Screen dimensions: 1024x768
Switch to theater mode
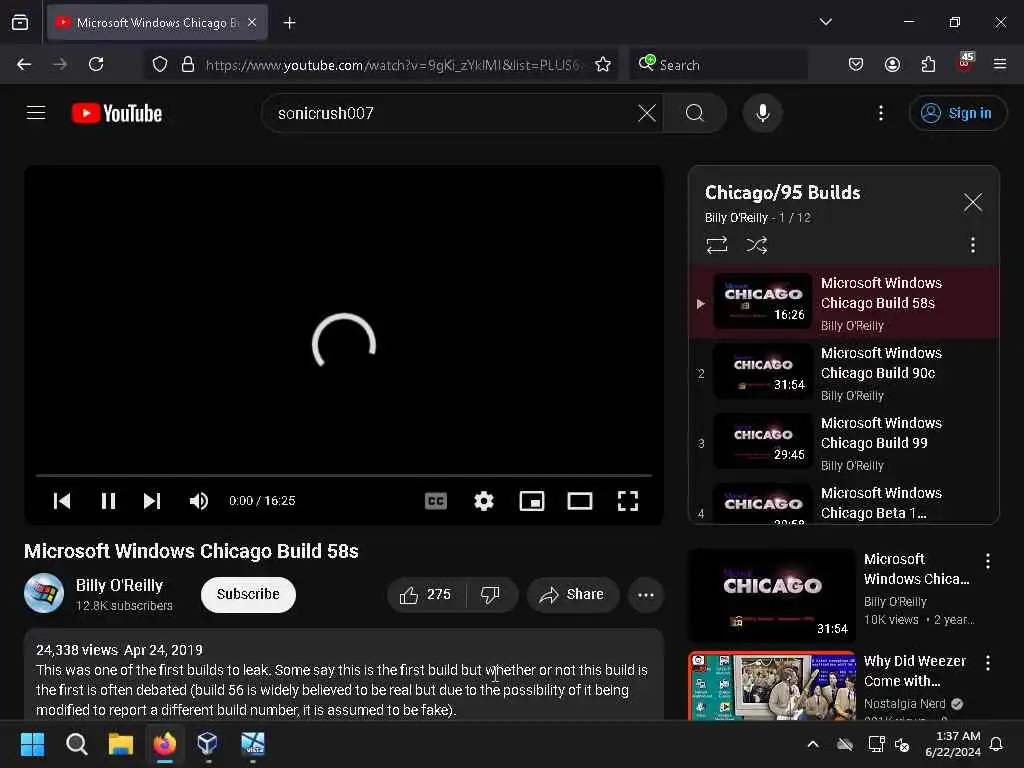coord(580,501)
